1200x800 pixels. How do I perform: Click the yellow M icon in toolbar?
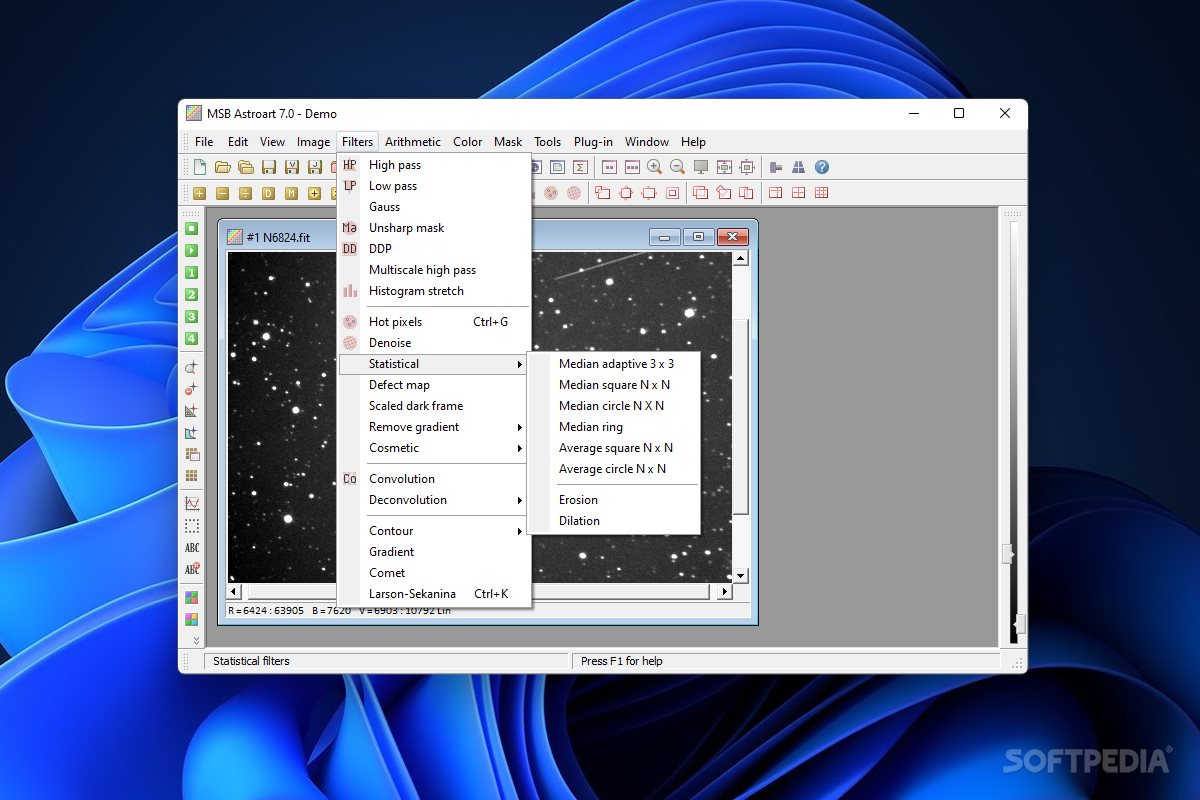[x=292, y=193]
